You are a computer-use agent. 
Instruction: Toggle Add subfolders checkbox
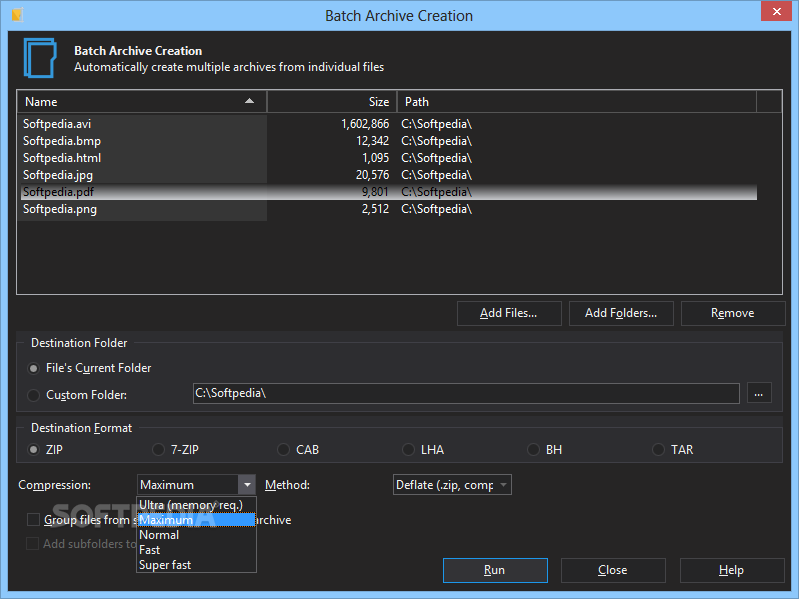pyautogui.click(x=33, y=543)
